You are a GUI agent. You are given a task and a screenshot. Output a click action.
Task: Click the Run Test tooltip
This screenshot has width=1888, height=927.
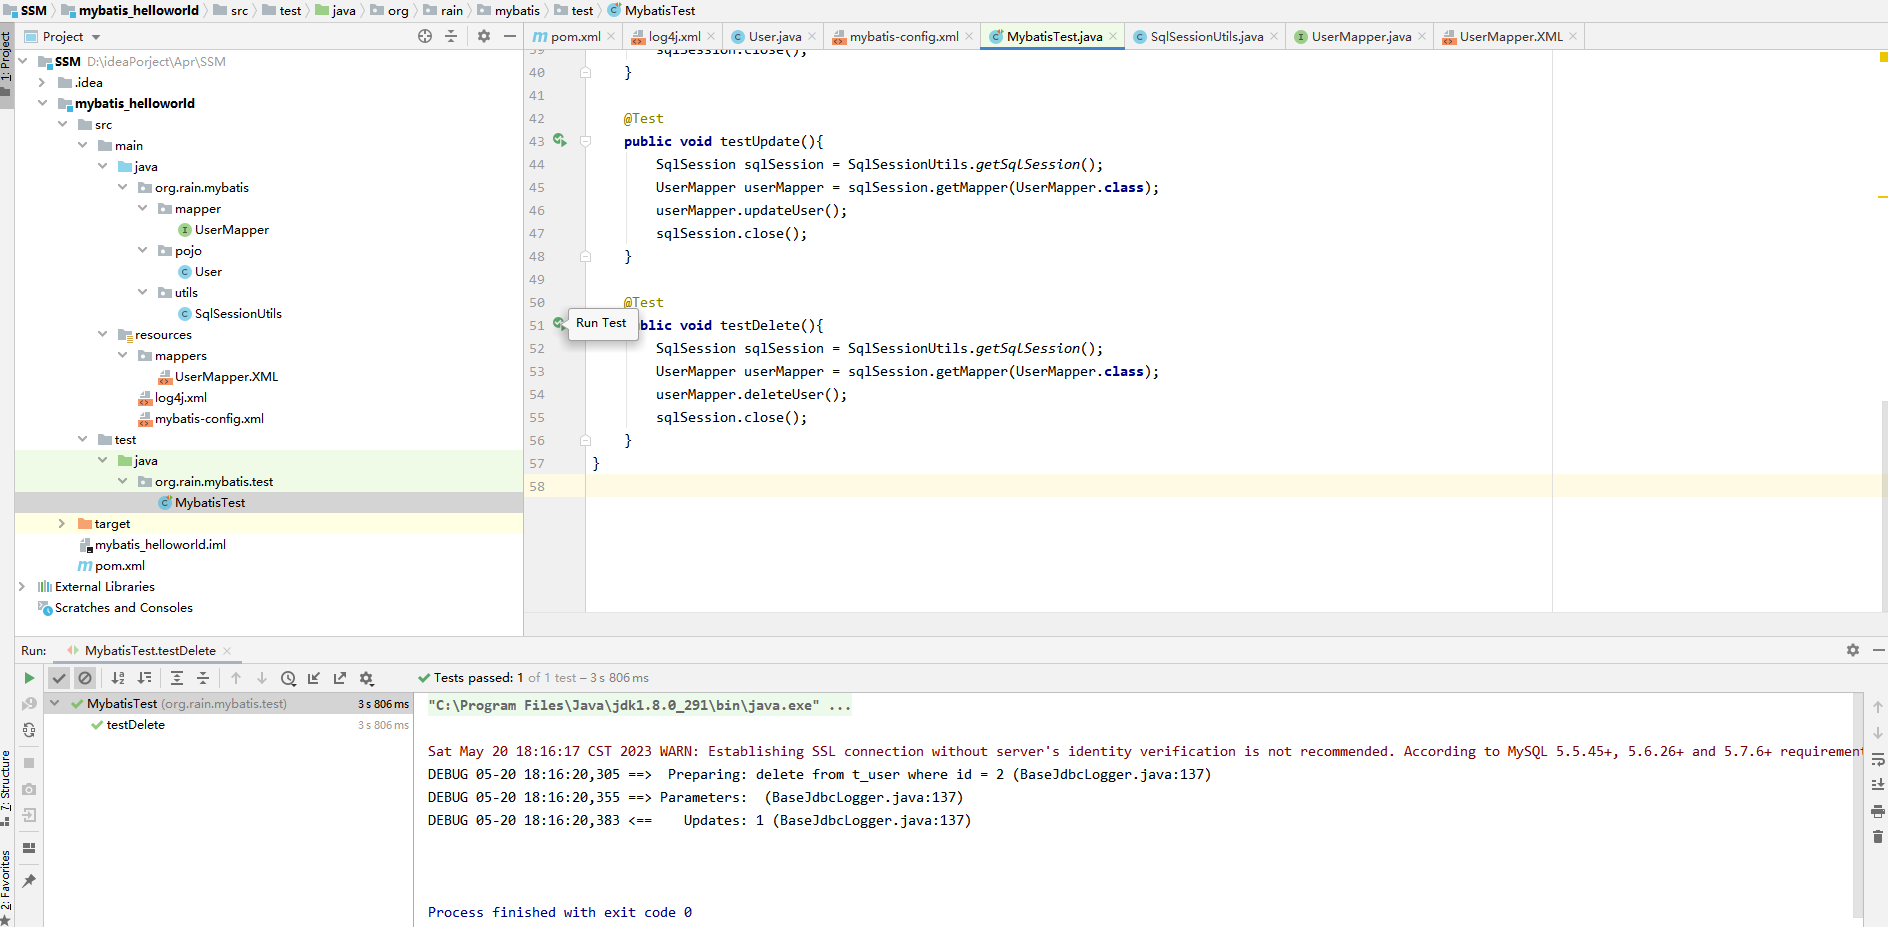(602, 323)
